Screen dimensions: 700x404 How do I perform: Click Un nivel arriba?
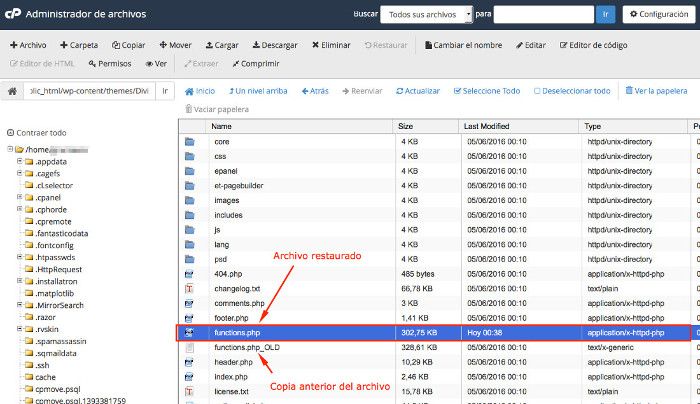click(258, 91)
